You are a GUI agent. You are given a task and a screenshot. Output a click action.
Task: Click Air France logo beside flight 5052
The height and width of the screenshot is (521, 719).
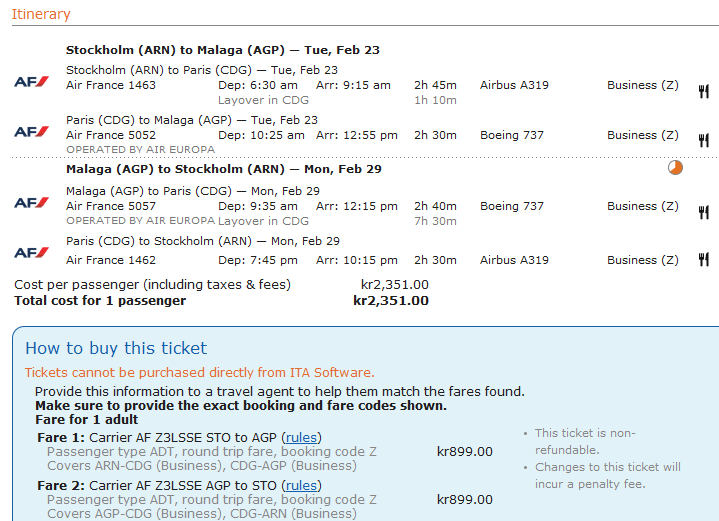[31, 131]
